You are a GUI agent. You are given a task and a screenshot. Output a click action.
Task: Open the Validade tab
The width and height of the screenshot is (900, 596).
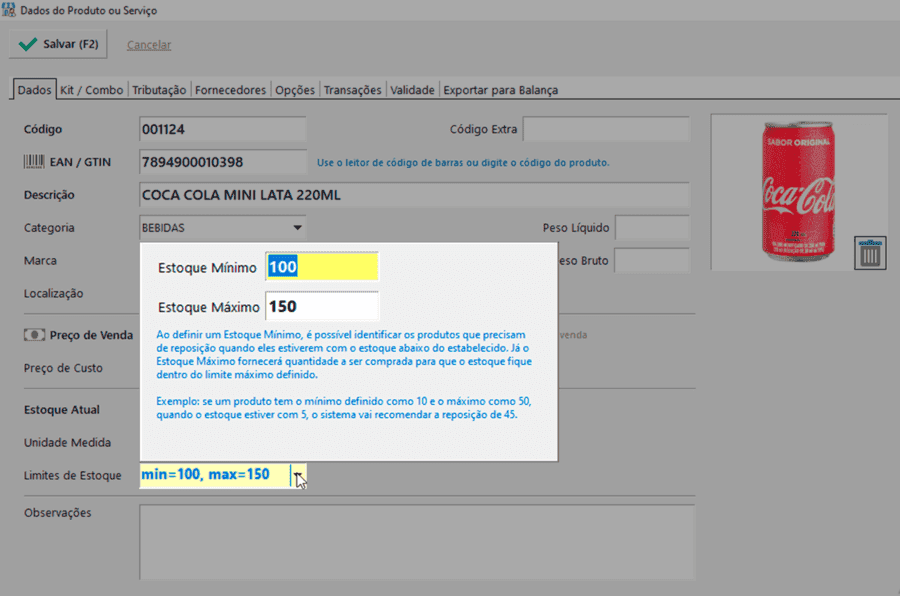pyautogui.click(x=413, y=89)
